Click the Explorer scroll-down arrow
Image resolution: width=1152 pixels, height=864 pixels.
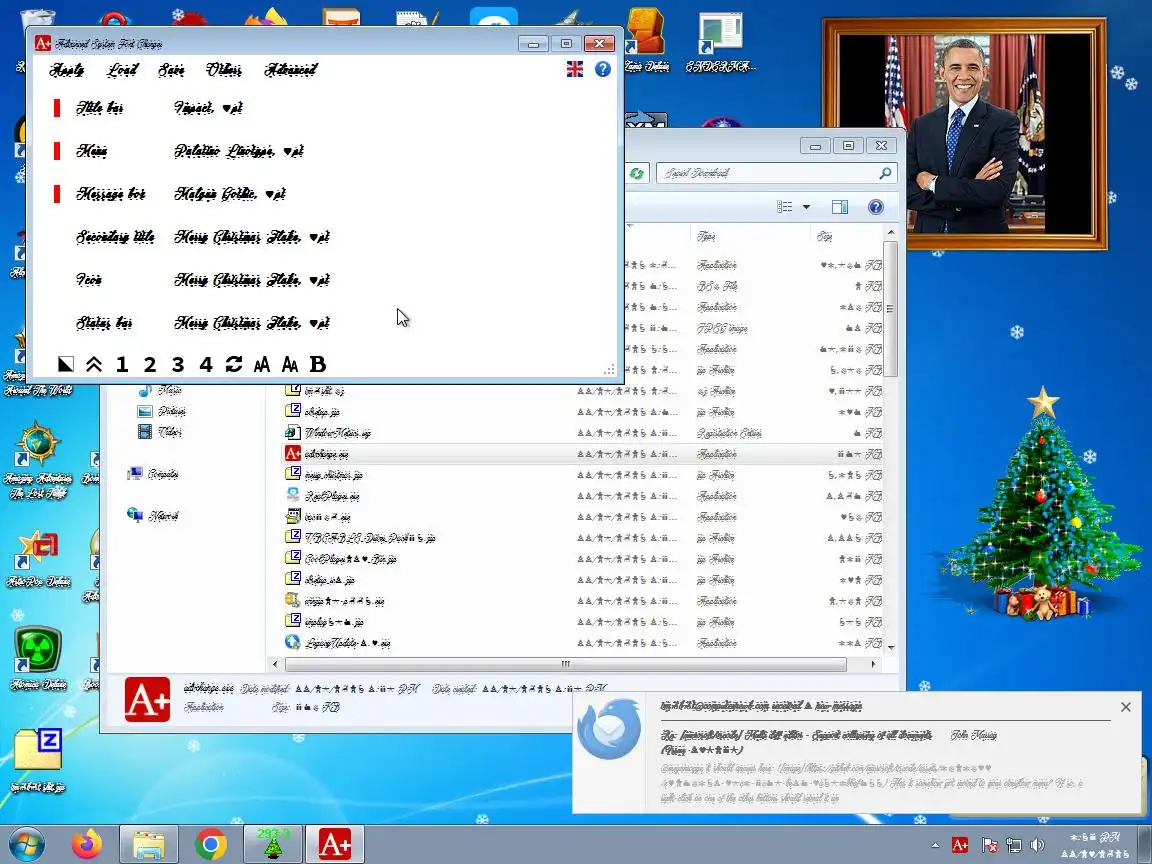pos(891,647)
